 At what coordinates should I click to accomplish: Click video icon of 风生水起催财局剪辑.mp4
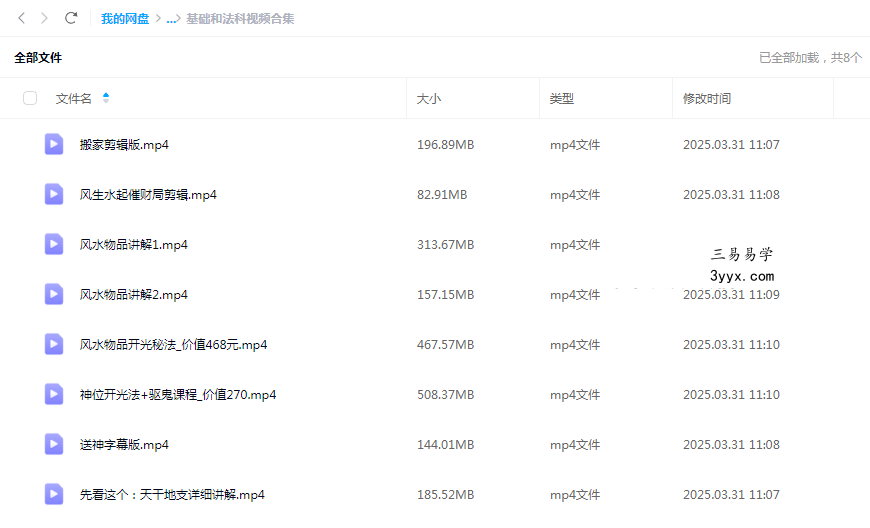click(x=54, y=194)
